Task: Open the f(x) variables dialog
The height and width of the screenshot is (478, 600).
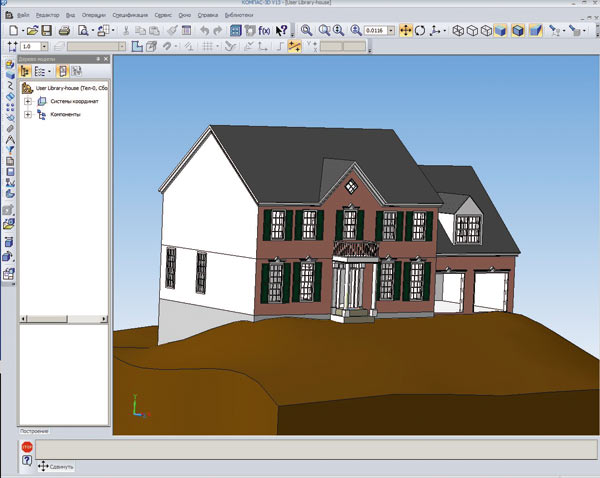Action: (264, 30)
